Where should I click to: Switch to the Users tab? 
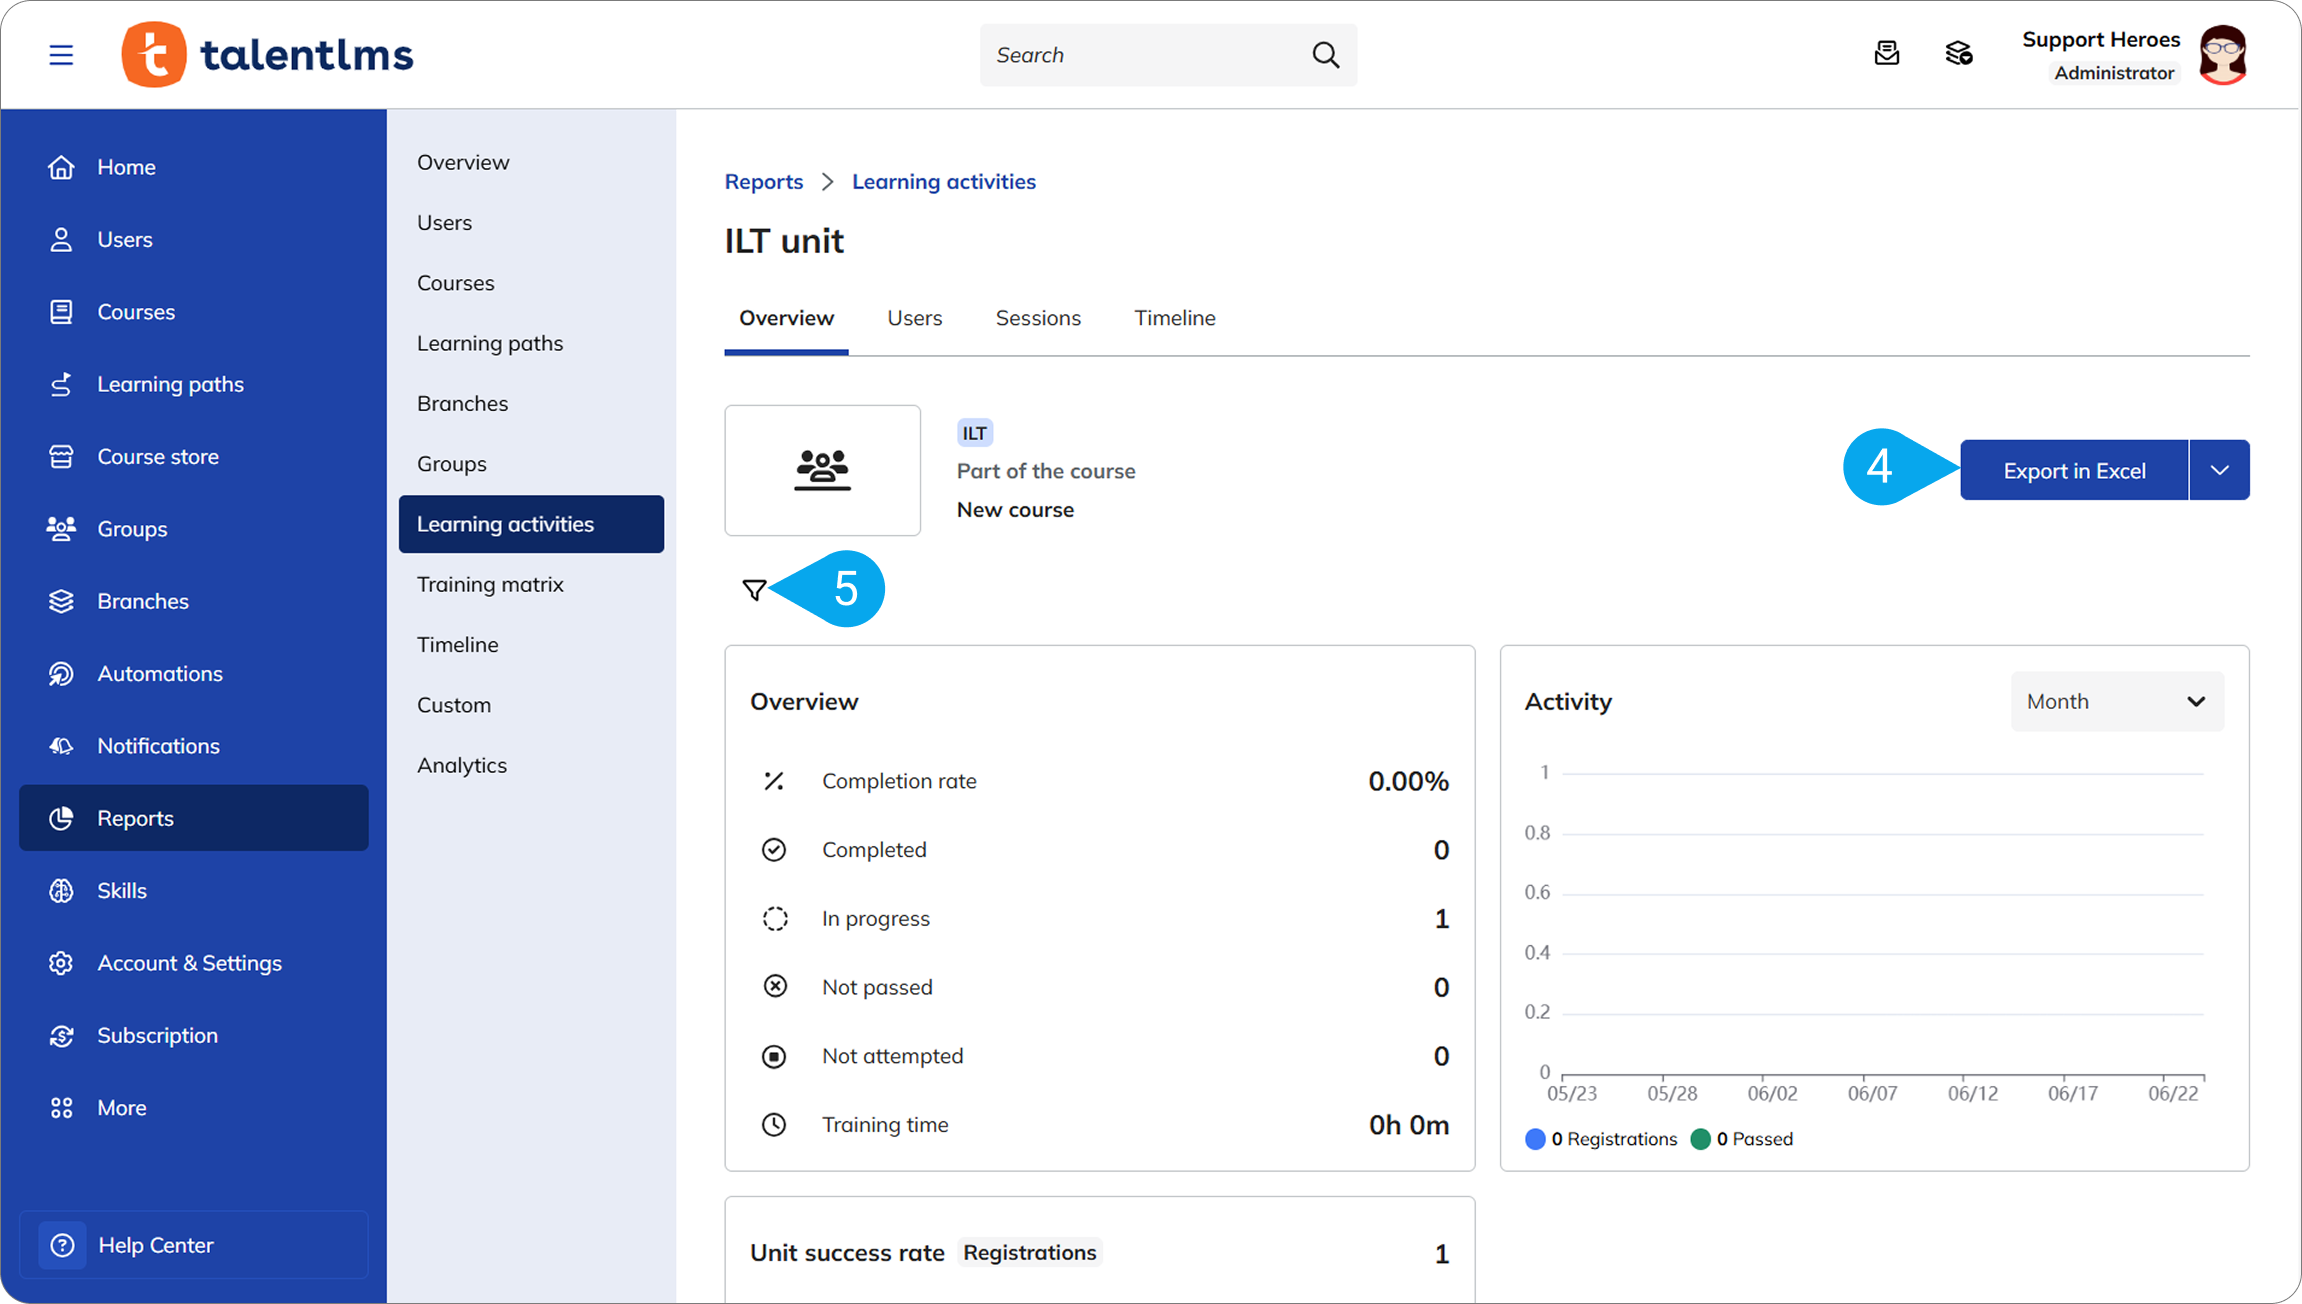tap(914, 318)
